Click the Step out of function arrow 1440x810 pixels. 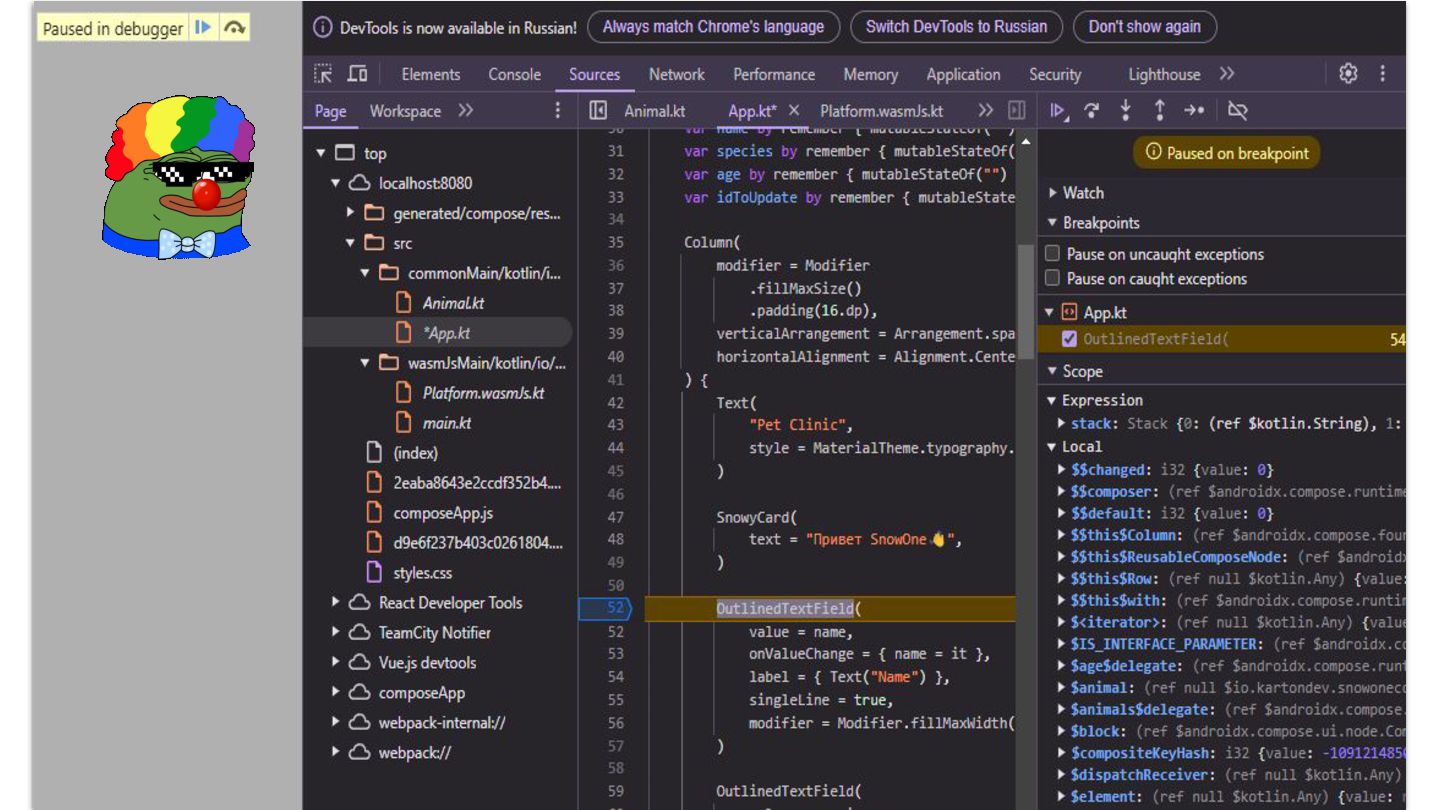click(1159, 111)
